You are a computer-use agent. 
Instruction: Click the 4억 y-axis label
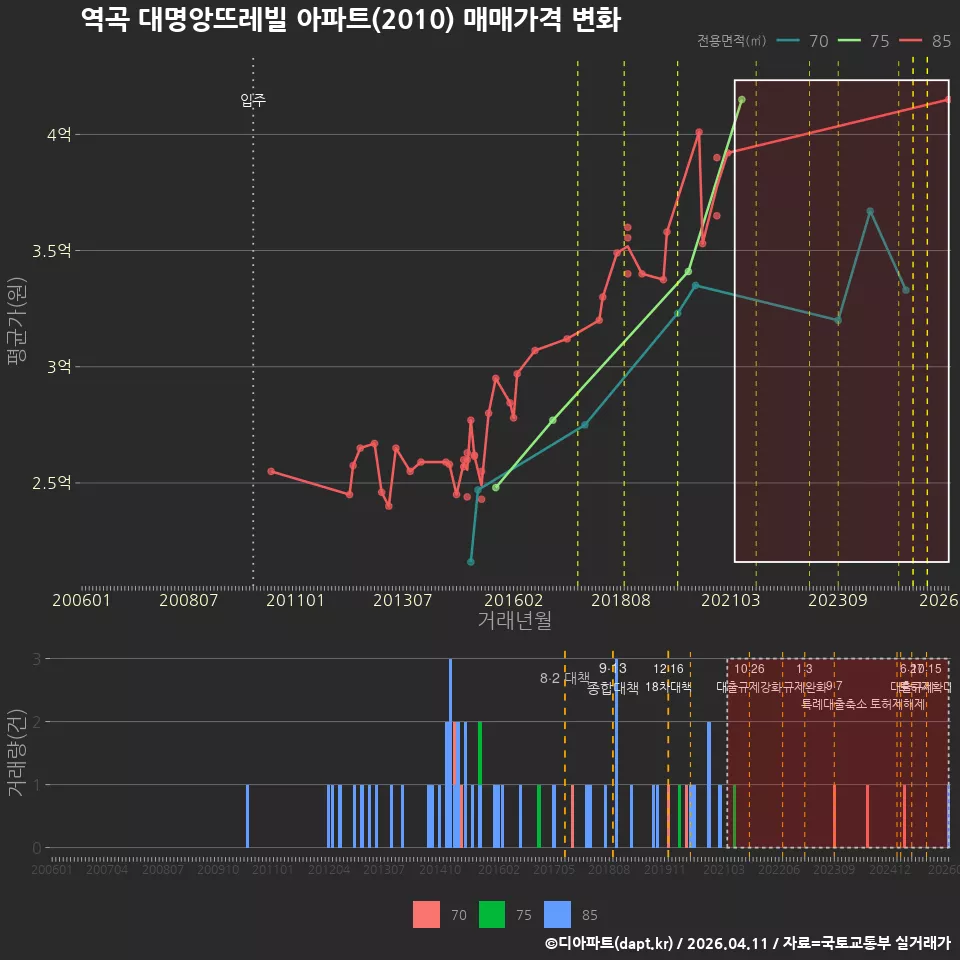point(59,134)
